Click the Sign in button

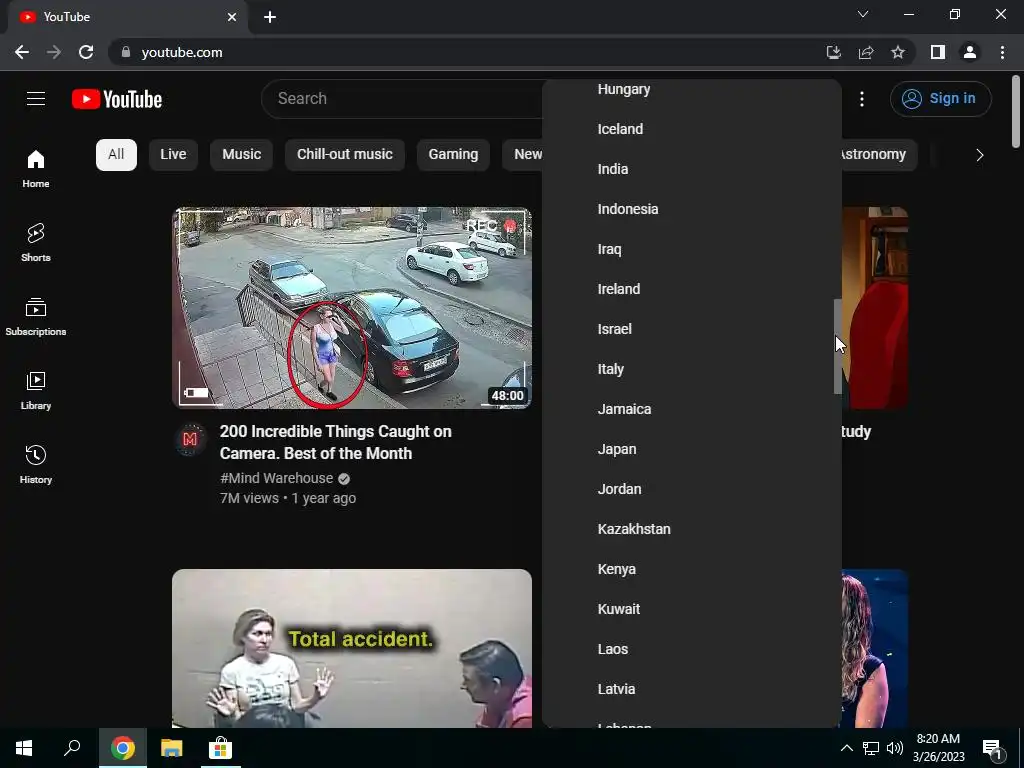pyautogui.click(x=940, y=99)
